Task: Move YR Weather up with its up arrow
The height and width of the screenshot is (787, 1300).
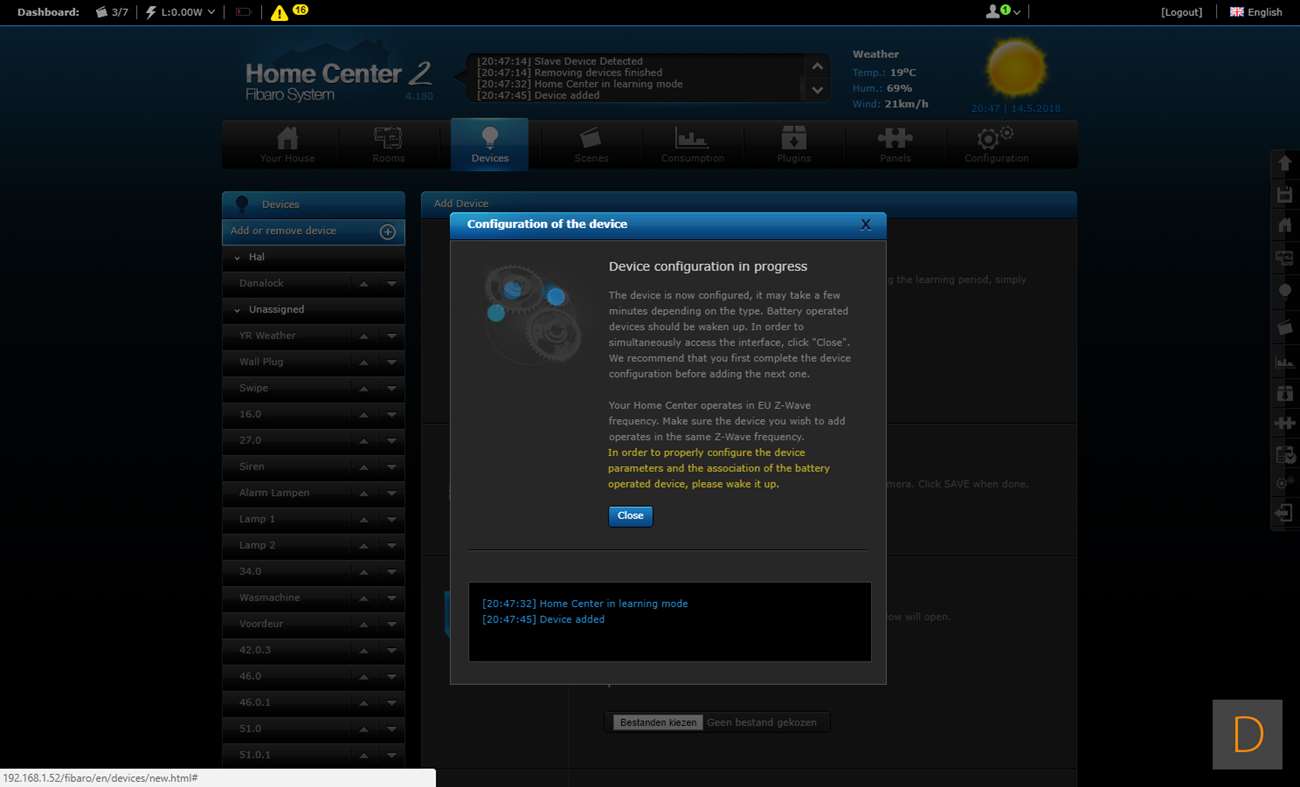Action: (364, 336)
